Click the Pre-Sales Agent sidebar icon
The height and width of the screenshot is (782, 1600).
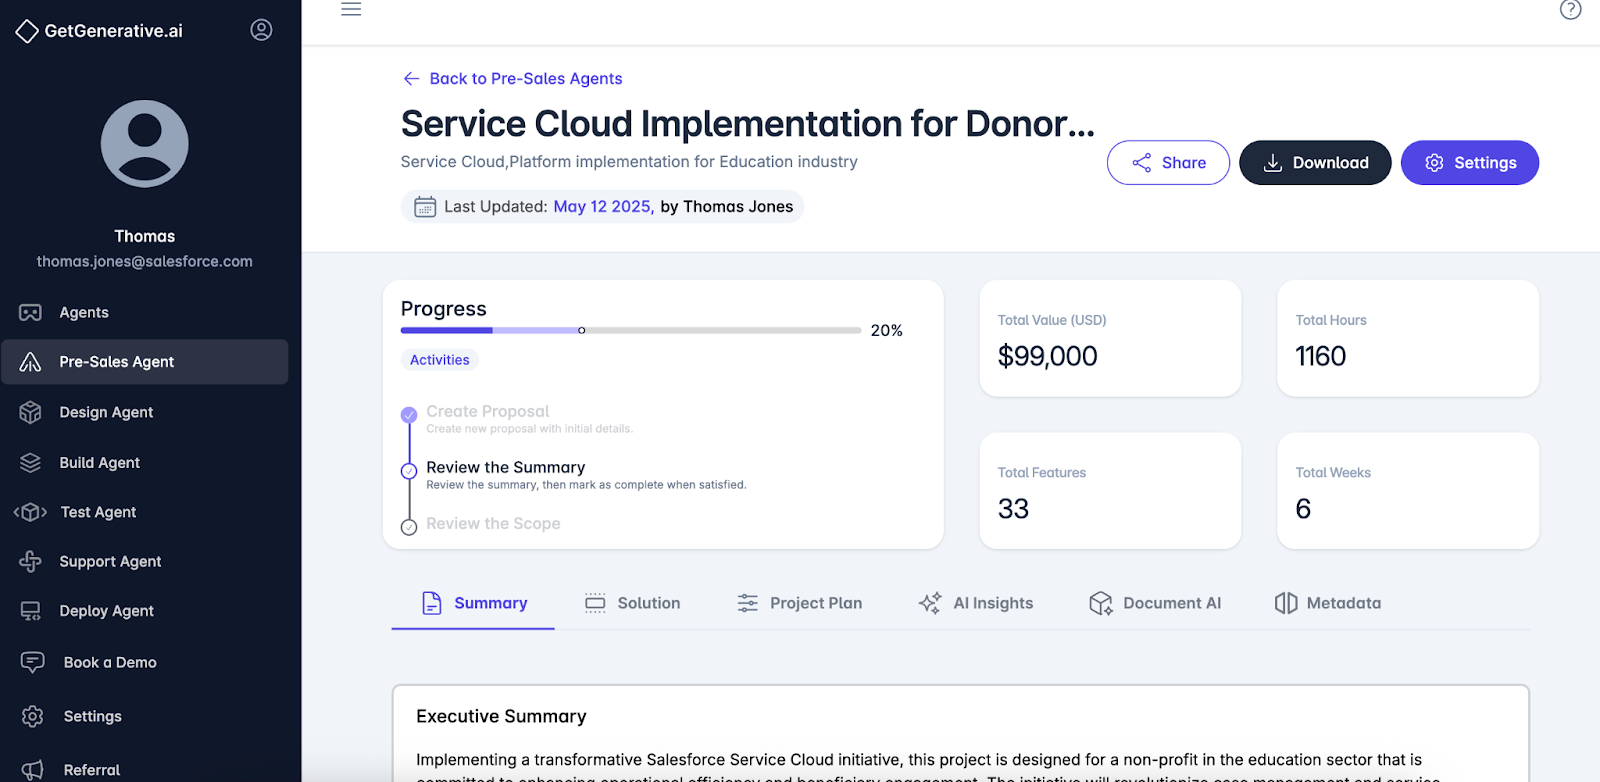[31, 362]
